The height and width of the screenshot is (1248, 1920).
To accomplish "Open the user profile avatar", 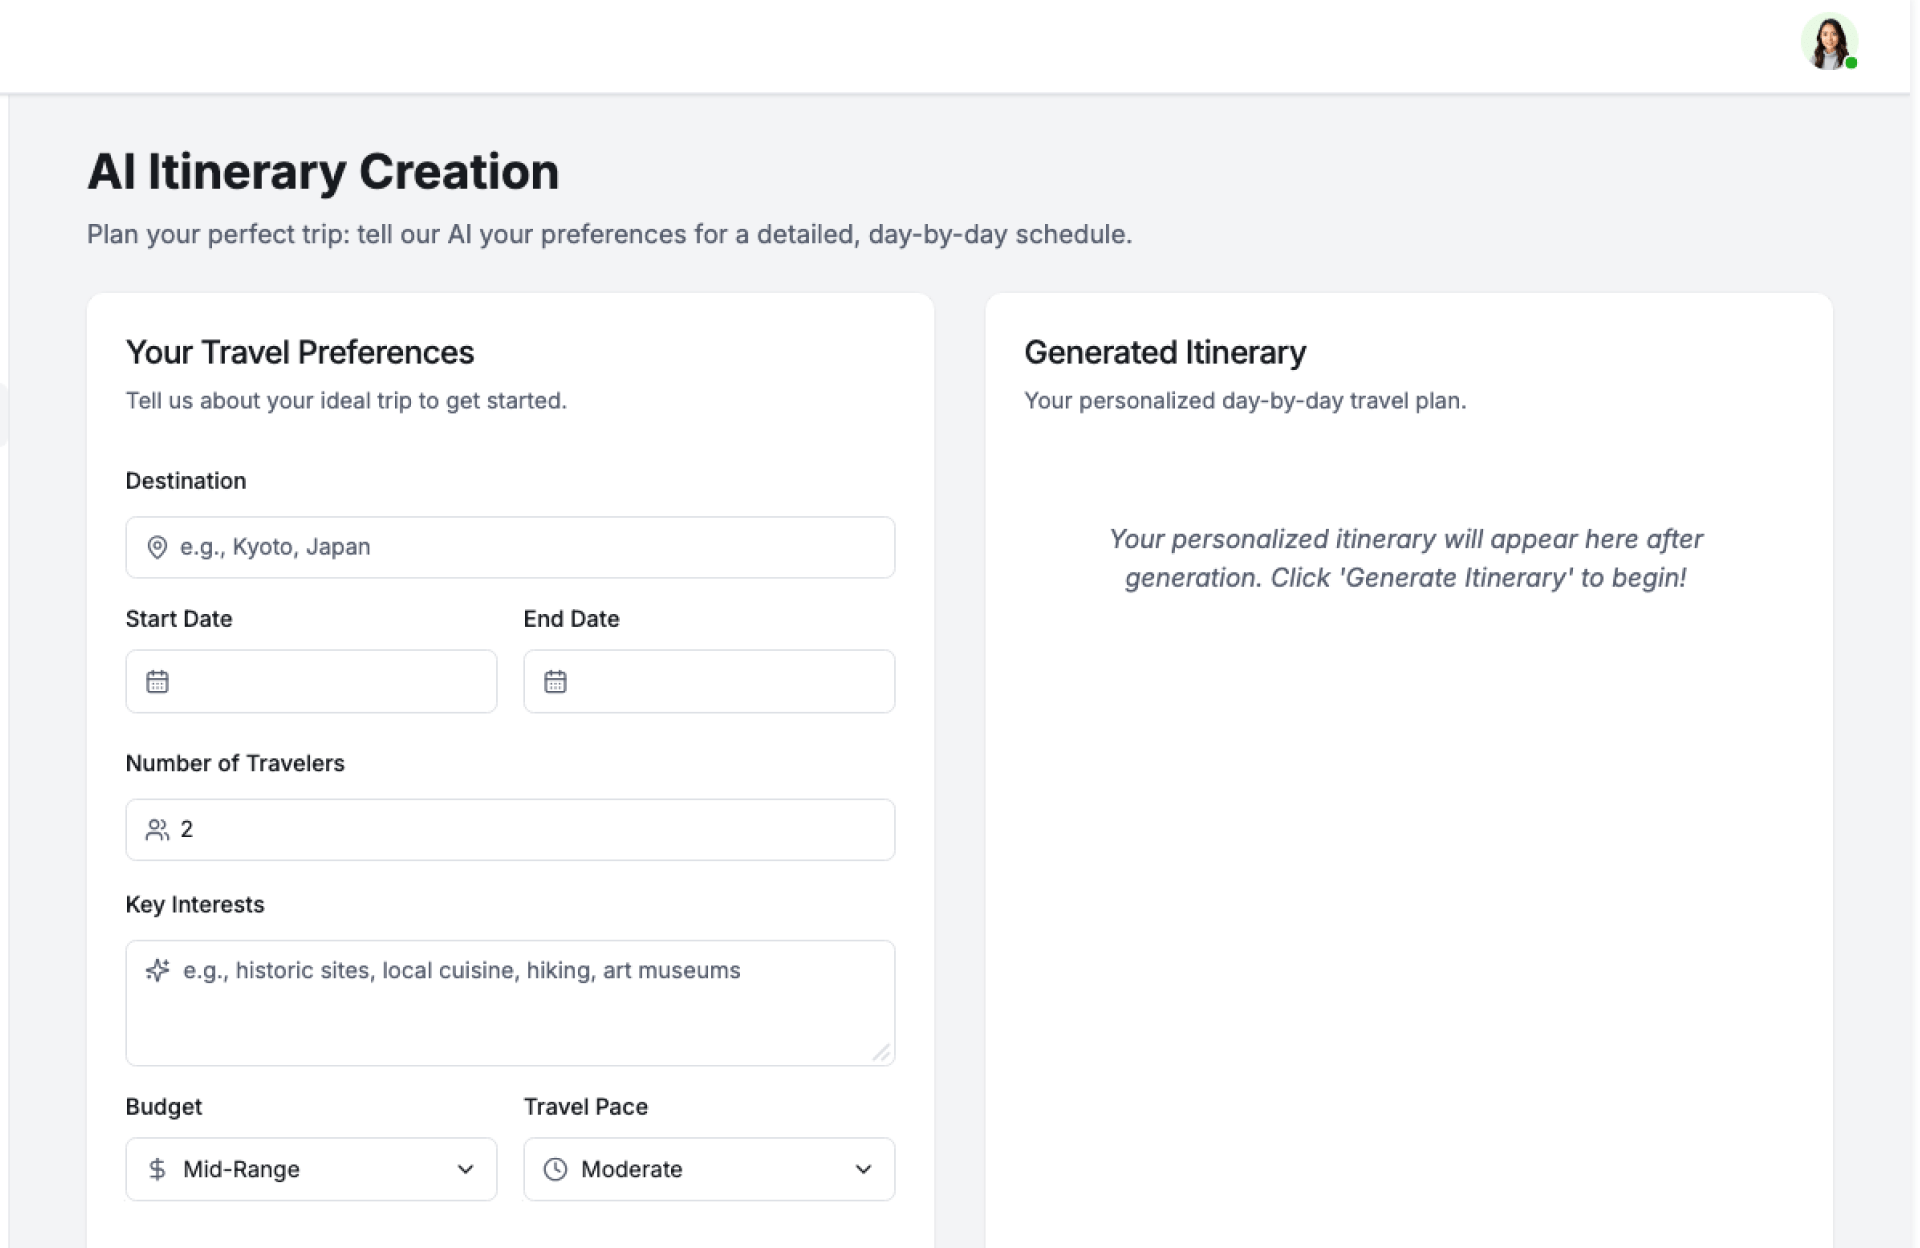I will point(1828,43).
